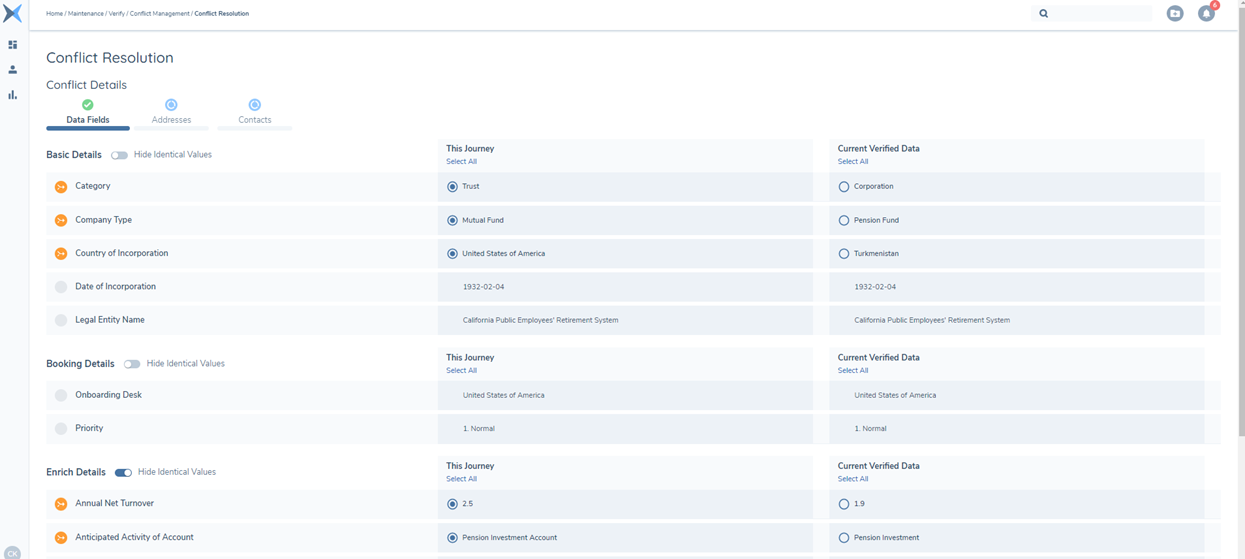Select the 2.5 turnover radio button
The height and width of the screenshot is (559, 1245).
[452, 504]
